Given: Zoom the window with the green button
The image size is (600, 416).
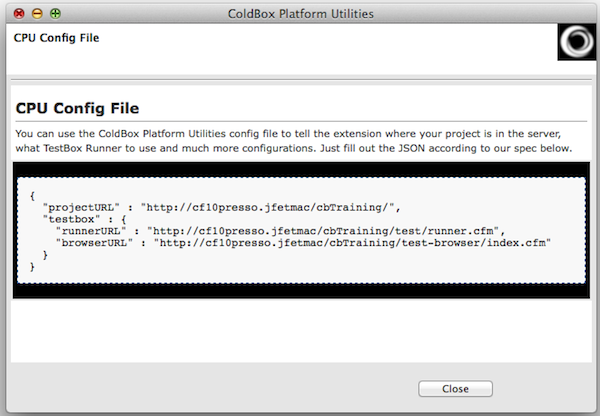Looking at the screenshot, I should pyautogui.click(x=55, y=13).
